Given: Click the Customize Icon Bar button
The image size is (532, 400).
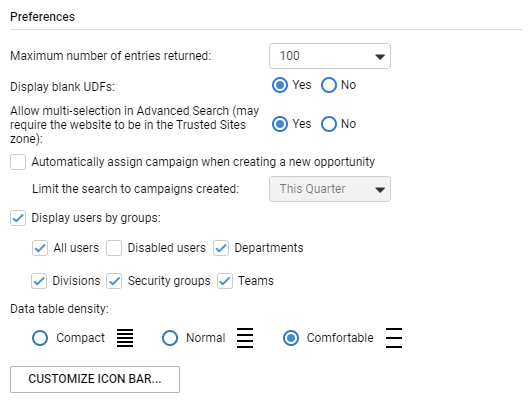Looking at the screenshot, I should point(95,379).
